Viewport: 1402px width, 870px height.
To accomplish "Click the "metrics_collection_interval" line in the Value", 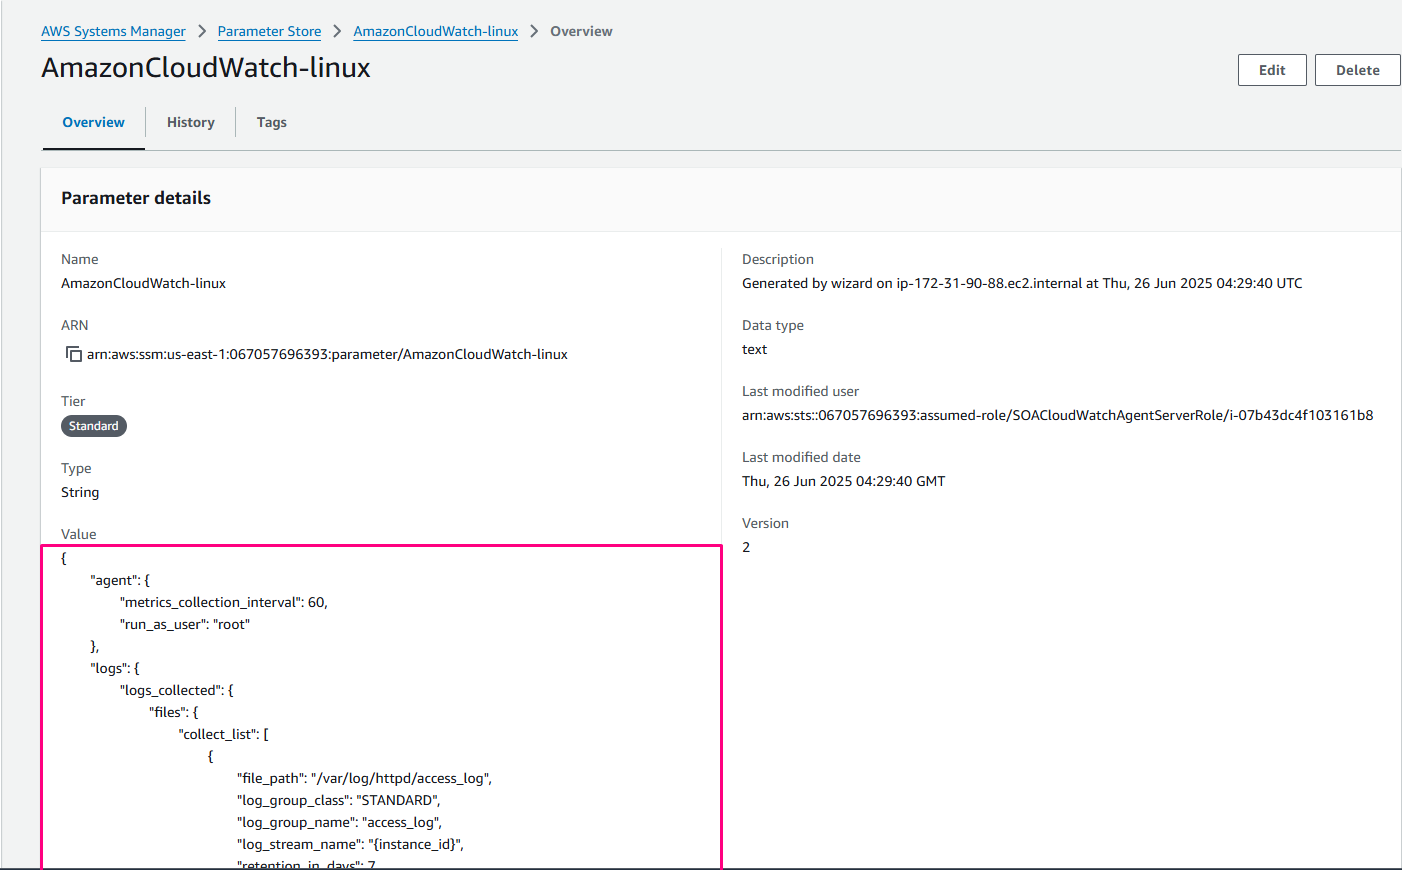I will pyautogui.click(x=224, y=602).
